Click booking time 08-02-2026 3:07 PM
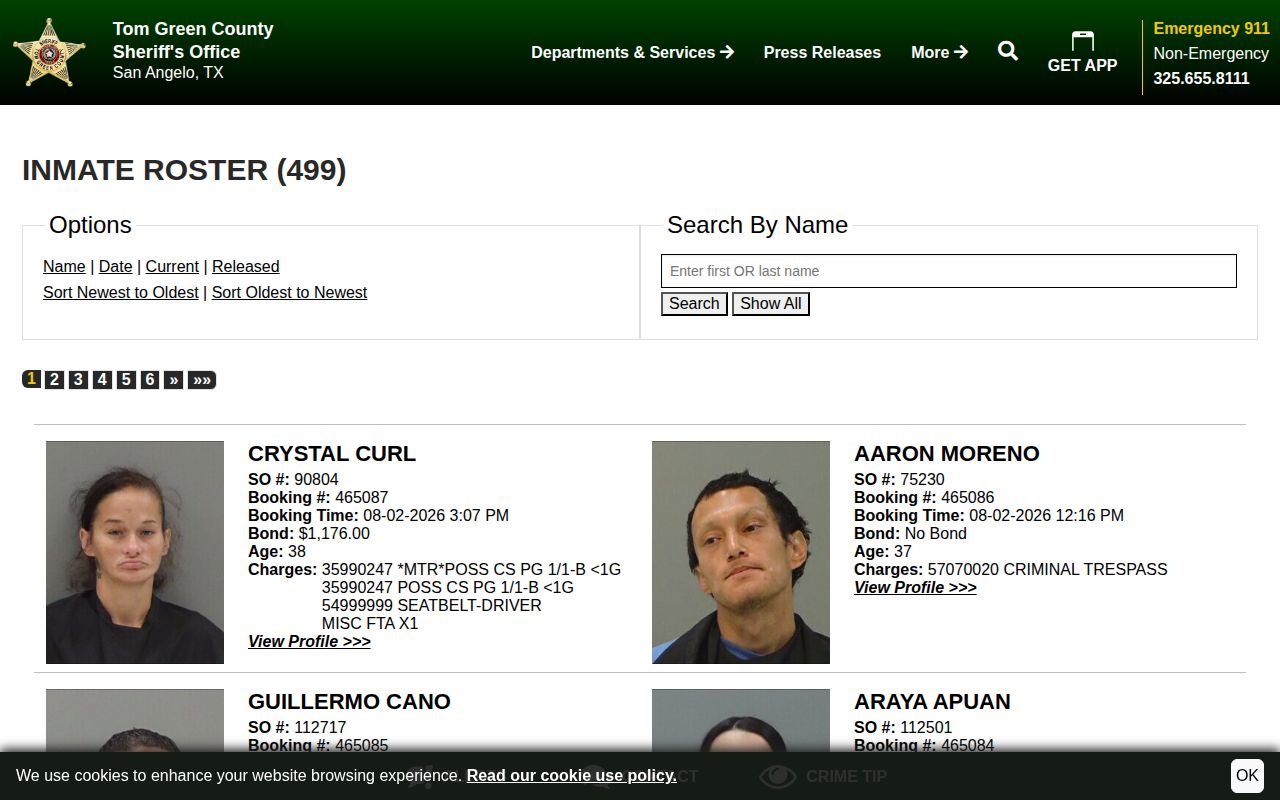 pos(436,515)
